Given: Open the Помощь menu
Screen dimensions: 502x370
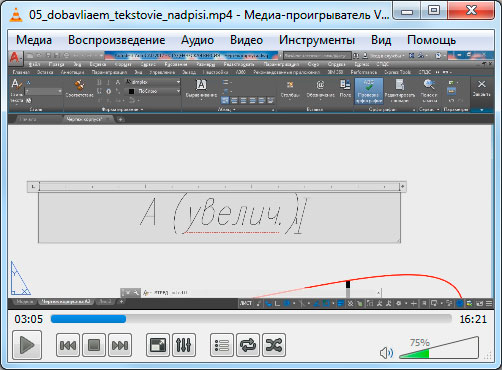Looking at the screenshot, I should pos(431,40).
